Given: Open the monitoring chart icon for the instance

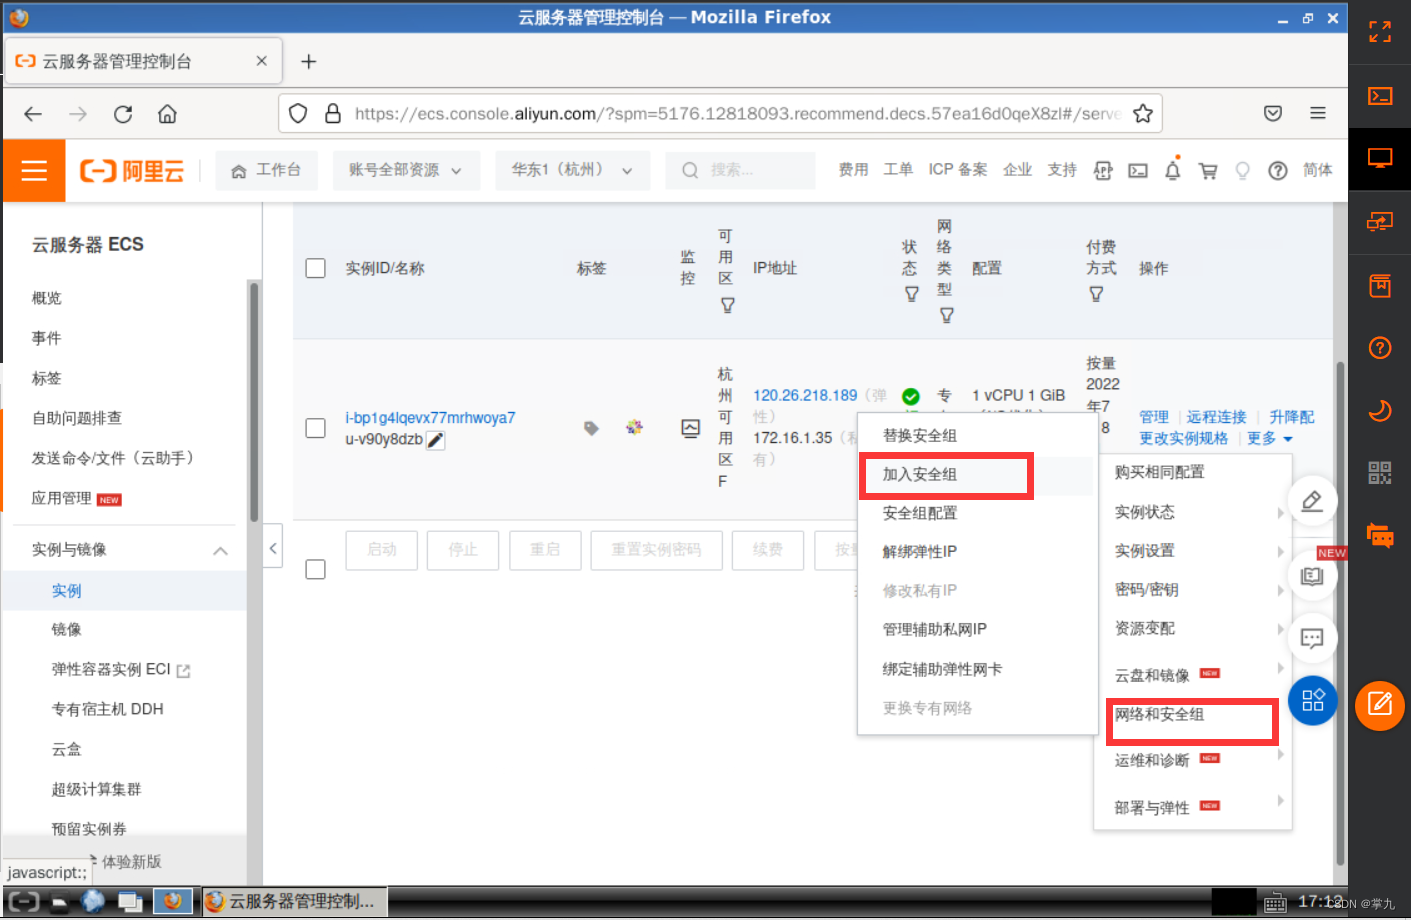Looking at the screenshot, I should (x=690, y=428).
